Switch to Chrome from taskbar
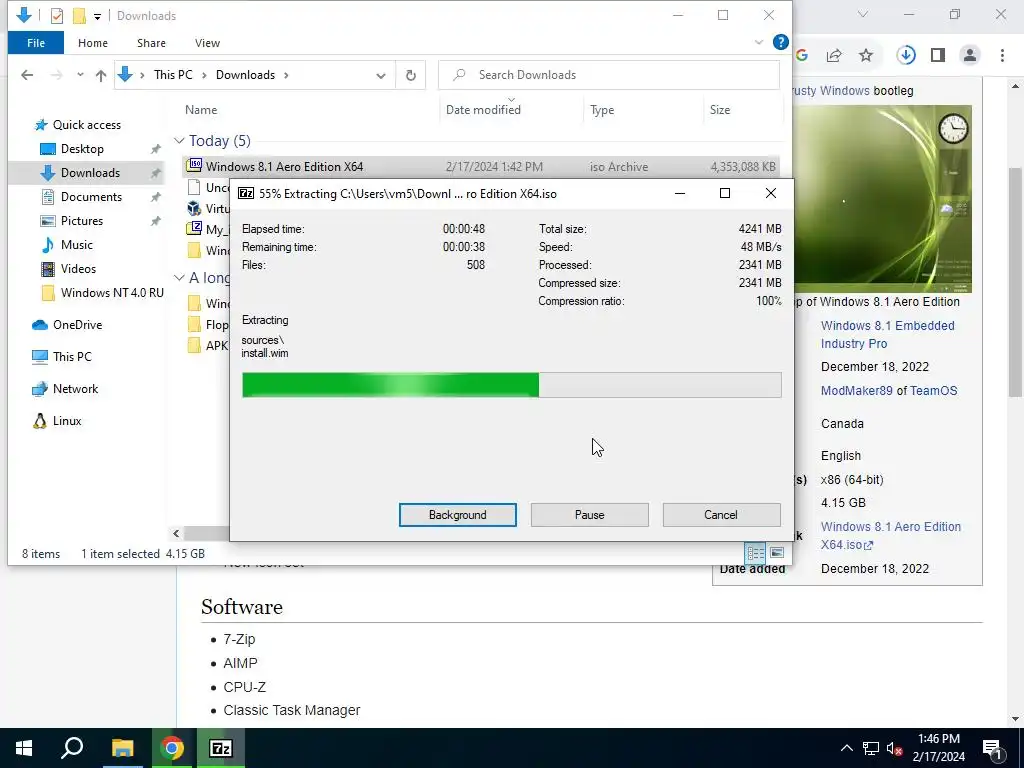 (x=172, y=748)
